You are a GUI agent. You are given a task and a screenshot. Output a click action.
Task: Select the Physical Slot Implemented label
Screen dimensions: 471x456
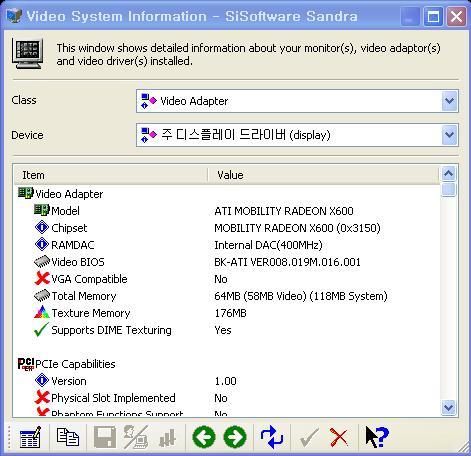113,398
